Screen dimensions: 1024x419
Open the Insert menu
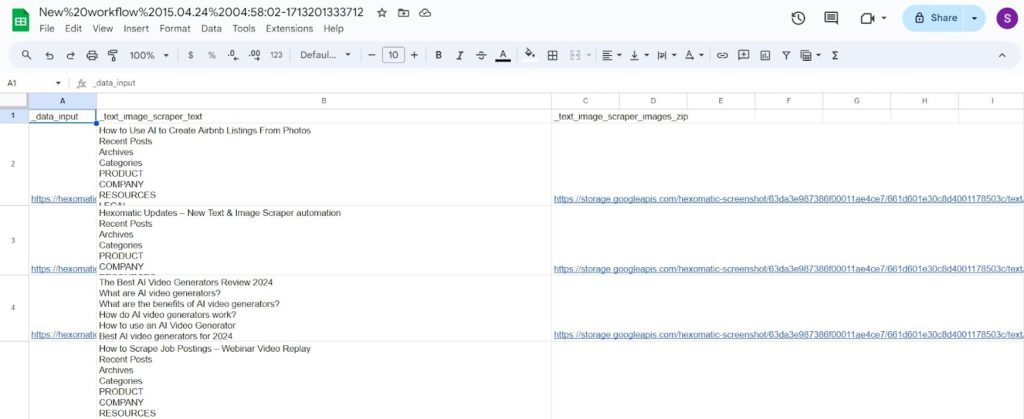point(136,29)
